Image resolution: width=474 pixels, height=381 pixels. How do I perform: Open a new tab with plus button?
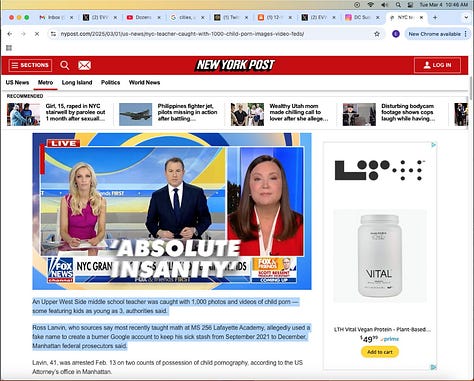(435, 17)
